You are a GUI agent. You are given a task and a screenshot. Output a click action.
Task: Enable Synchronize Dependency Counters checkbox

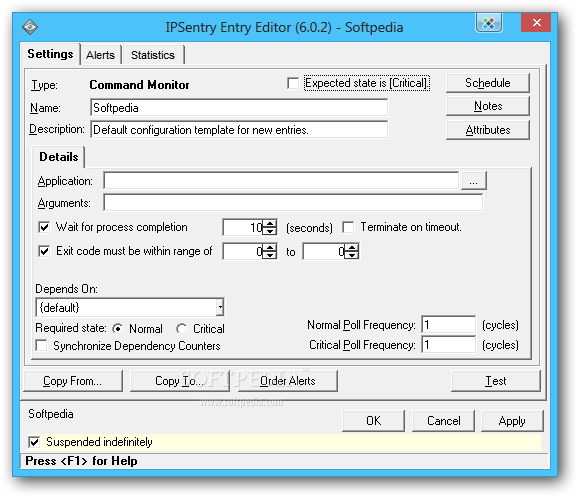pyautogui.click(x=41, y=346)
